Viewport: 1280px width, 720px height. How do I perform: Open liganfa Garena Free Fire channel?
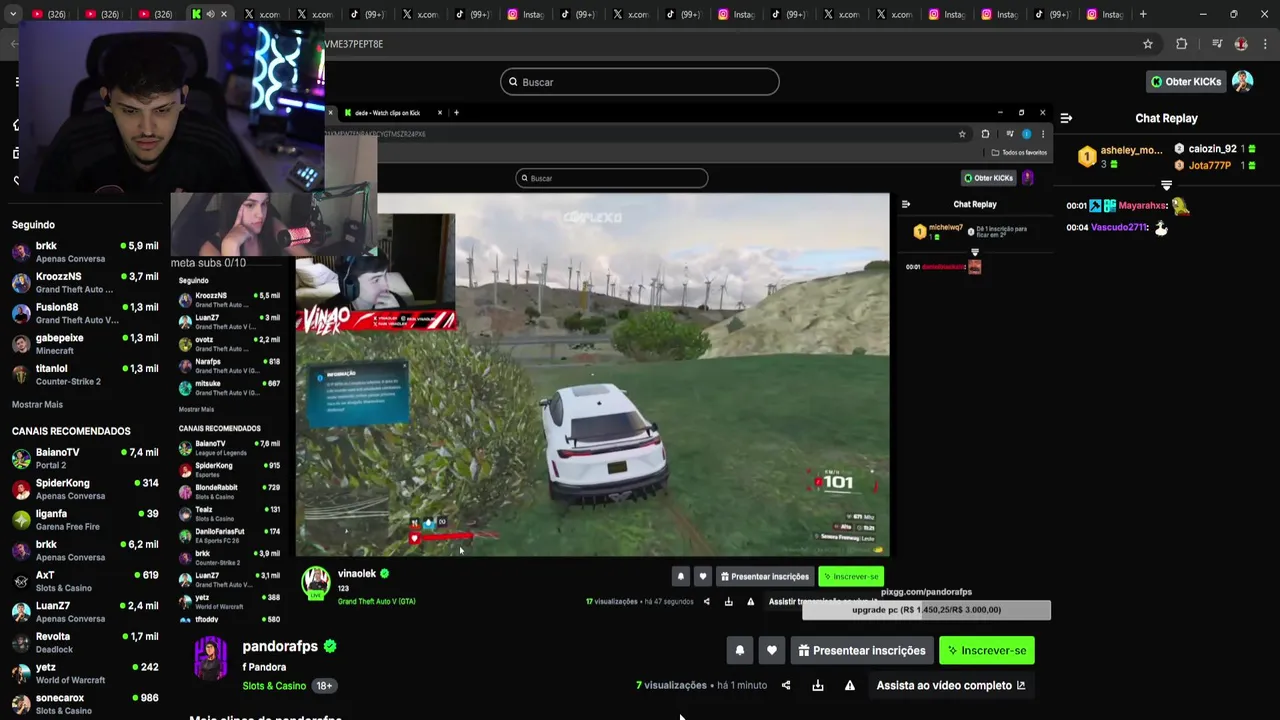(x=85, y=520)
